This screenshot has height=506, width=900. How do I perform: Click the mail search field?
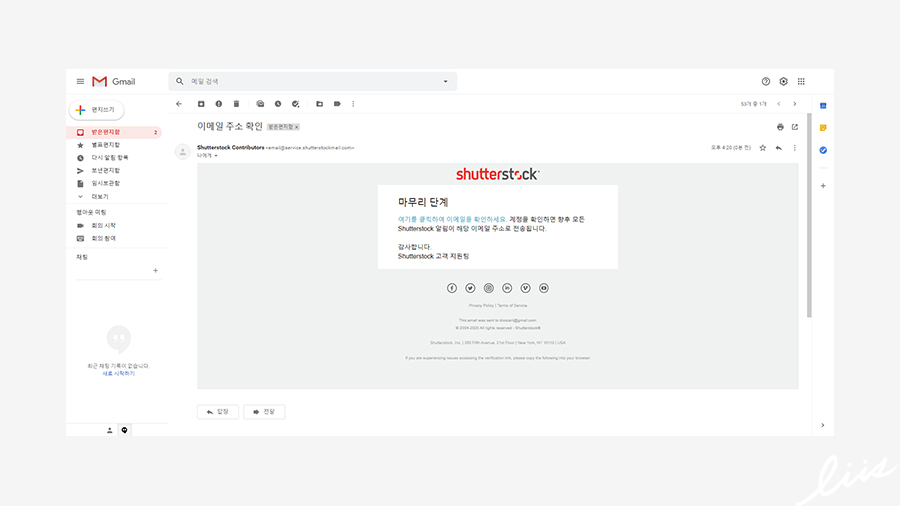(313, 81)
